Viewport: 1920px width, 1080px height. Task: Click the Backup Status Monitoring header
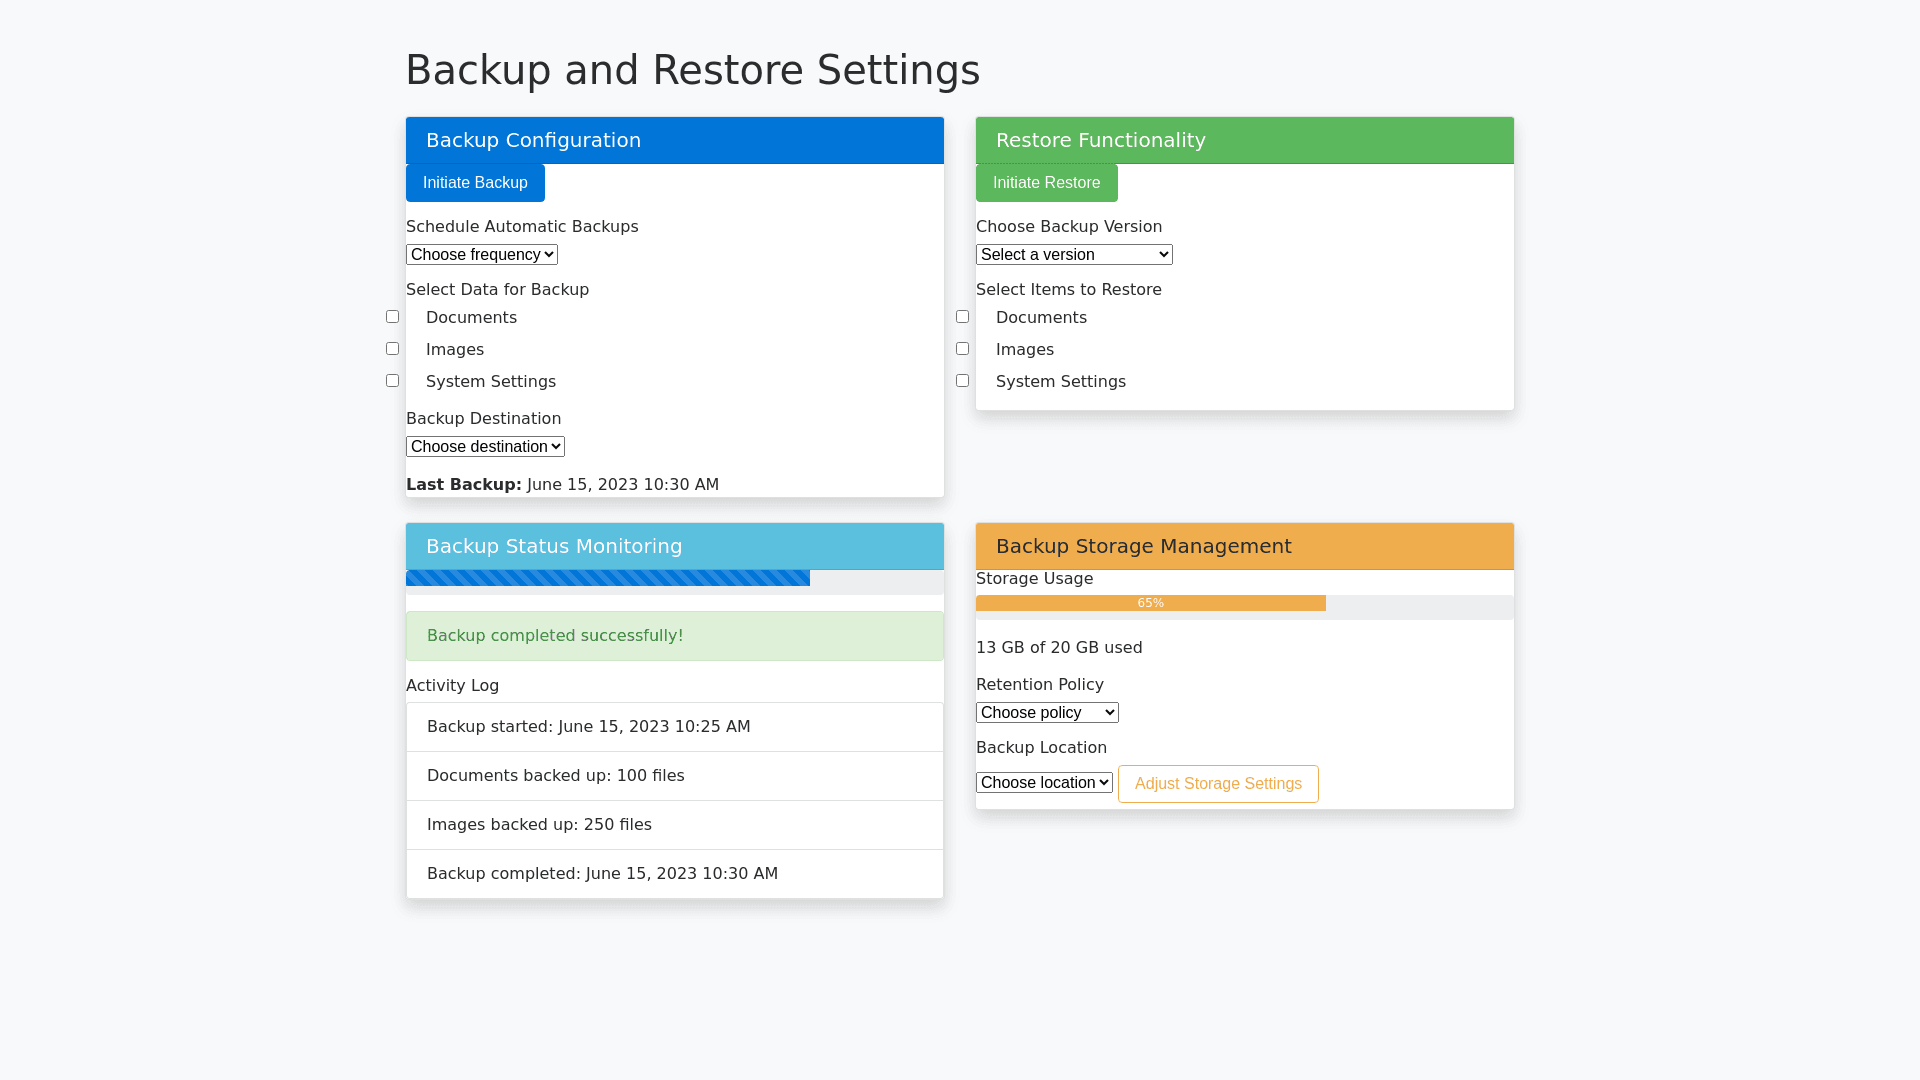coord(674,546)
